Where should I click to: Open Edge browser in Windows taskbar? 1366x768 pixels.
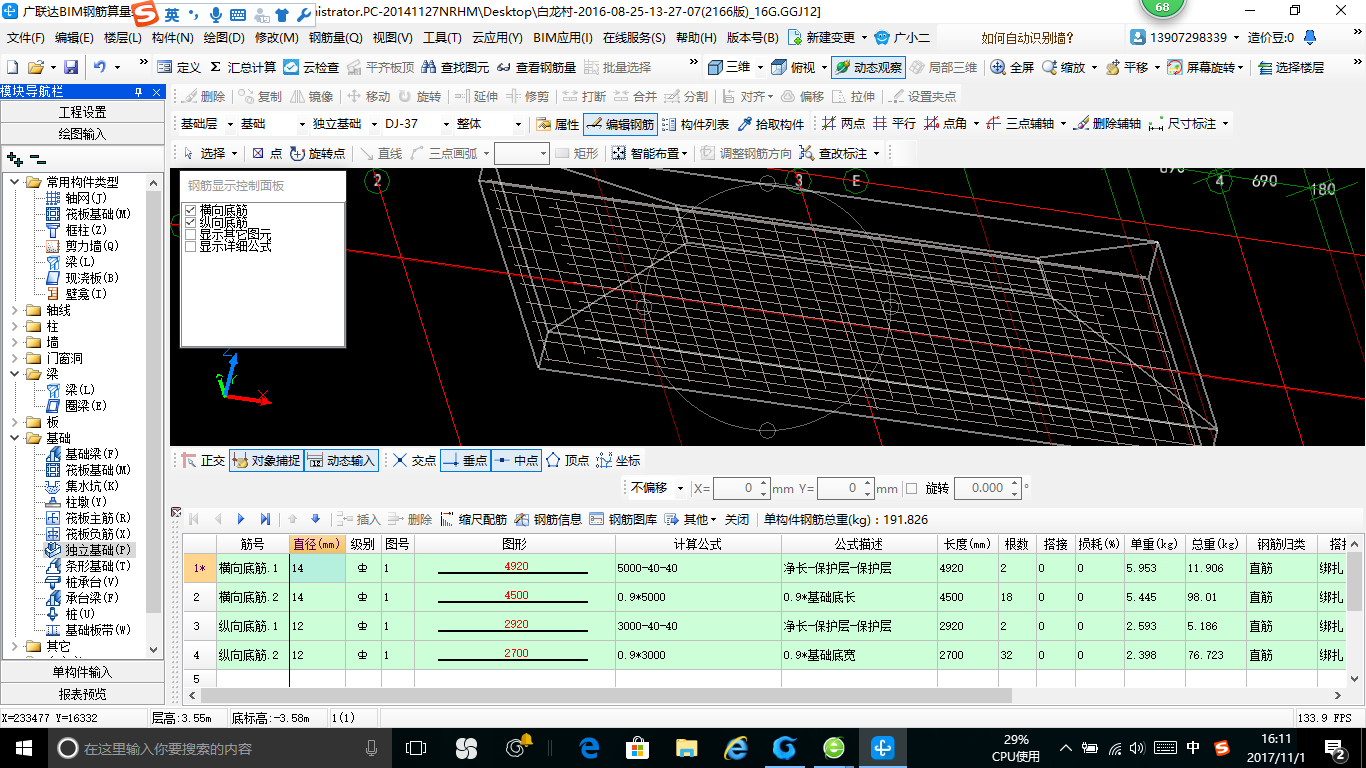coord(589,747)
